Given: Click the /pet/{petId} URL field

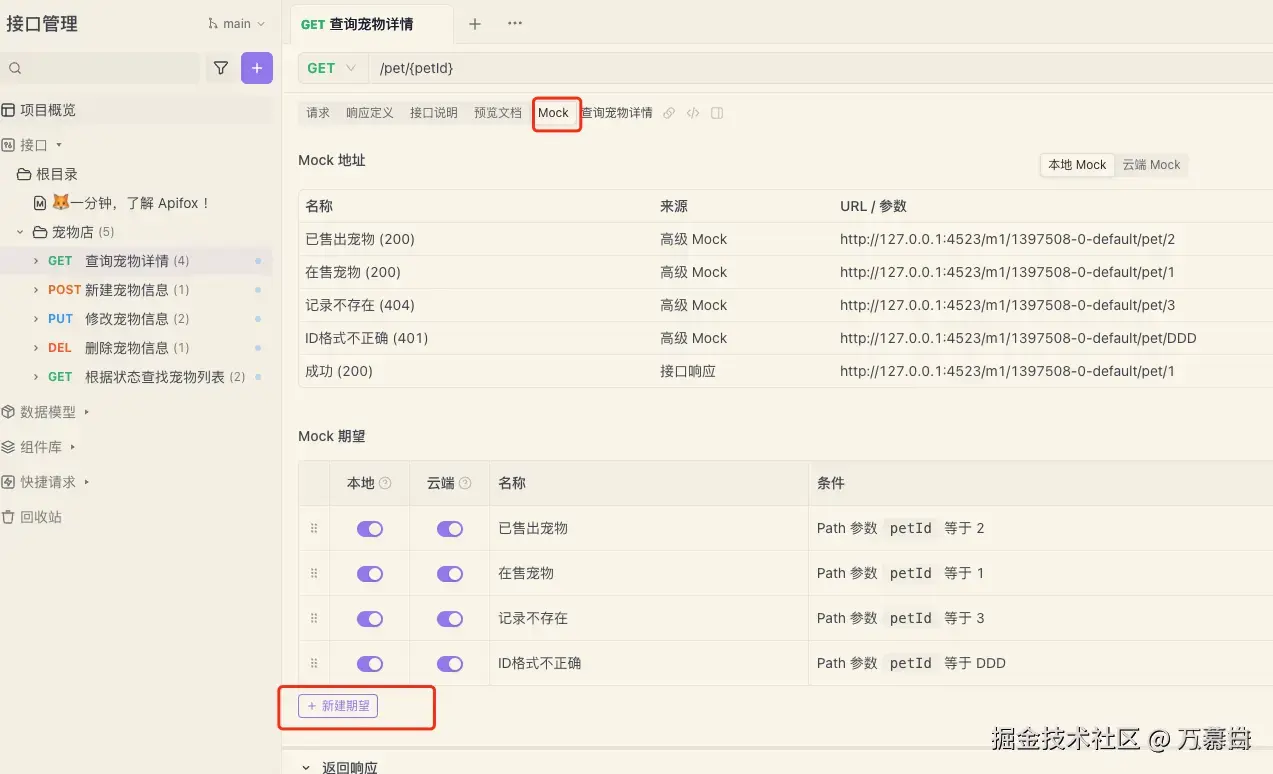Looking at the screenshot, I should click(820, 68).
